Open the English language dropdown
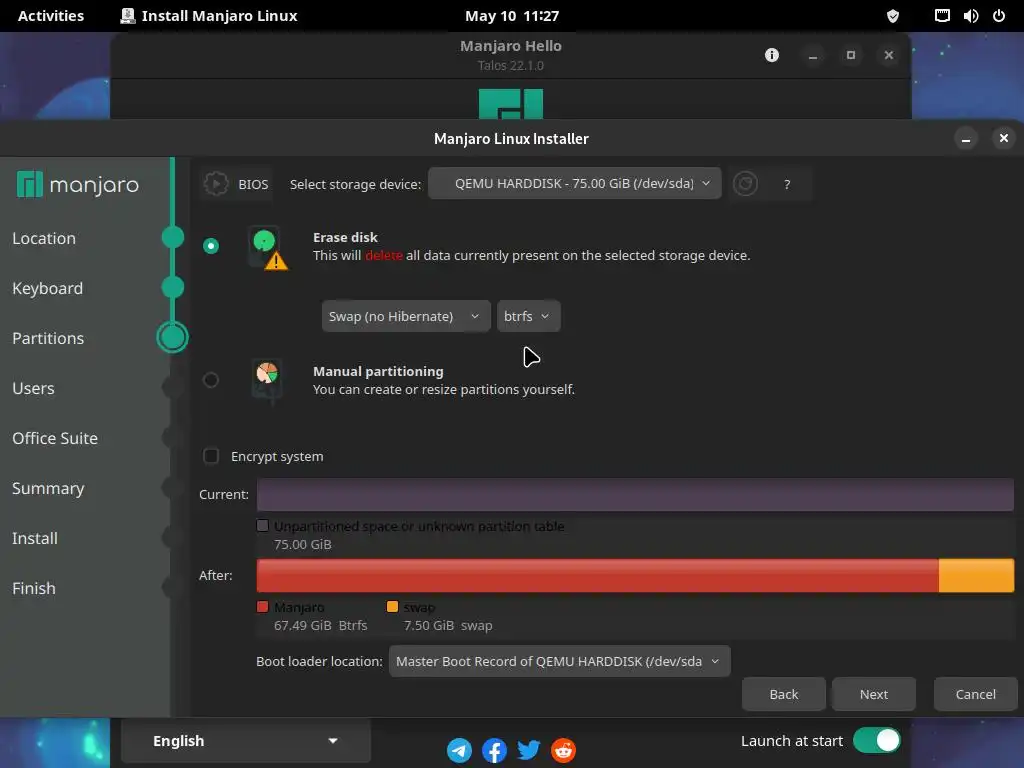The width and height of the screenshot is (1024, 768). (246, 741)
